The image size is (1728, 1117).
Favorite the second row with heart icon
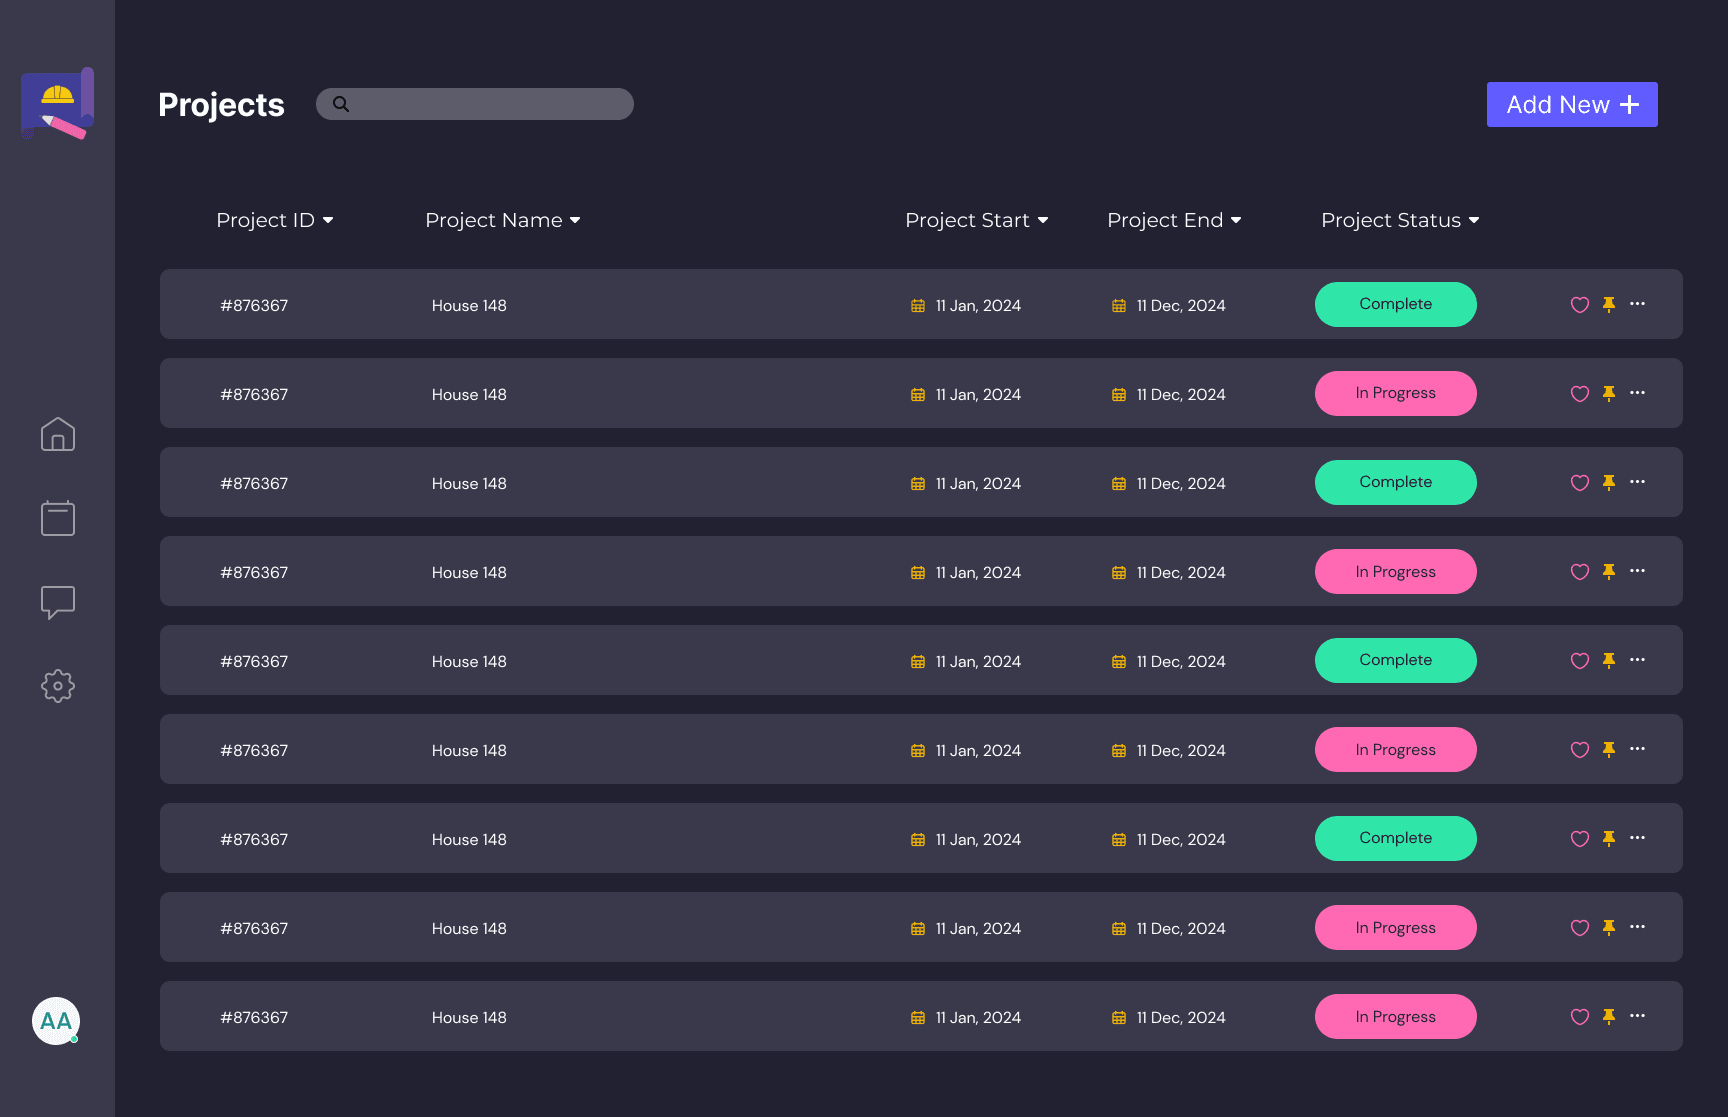[x=1580, y=394]
